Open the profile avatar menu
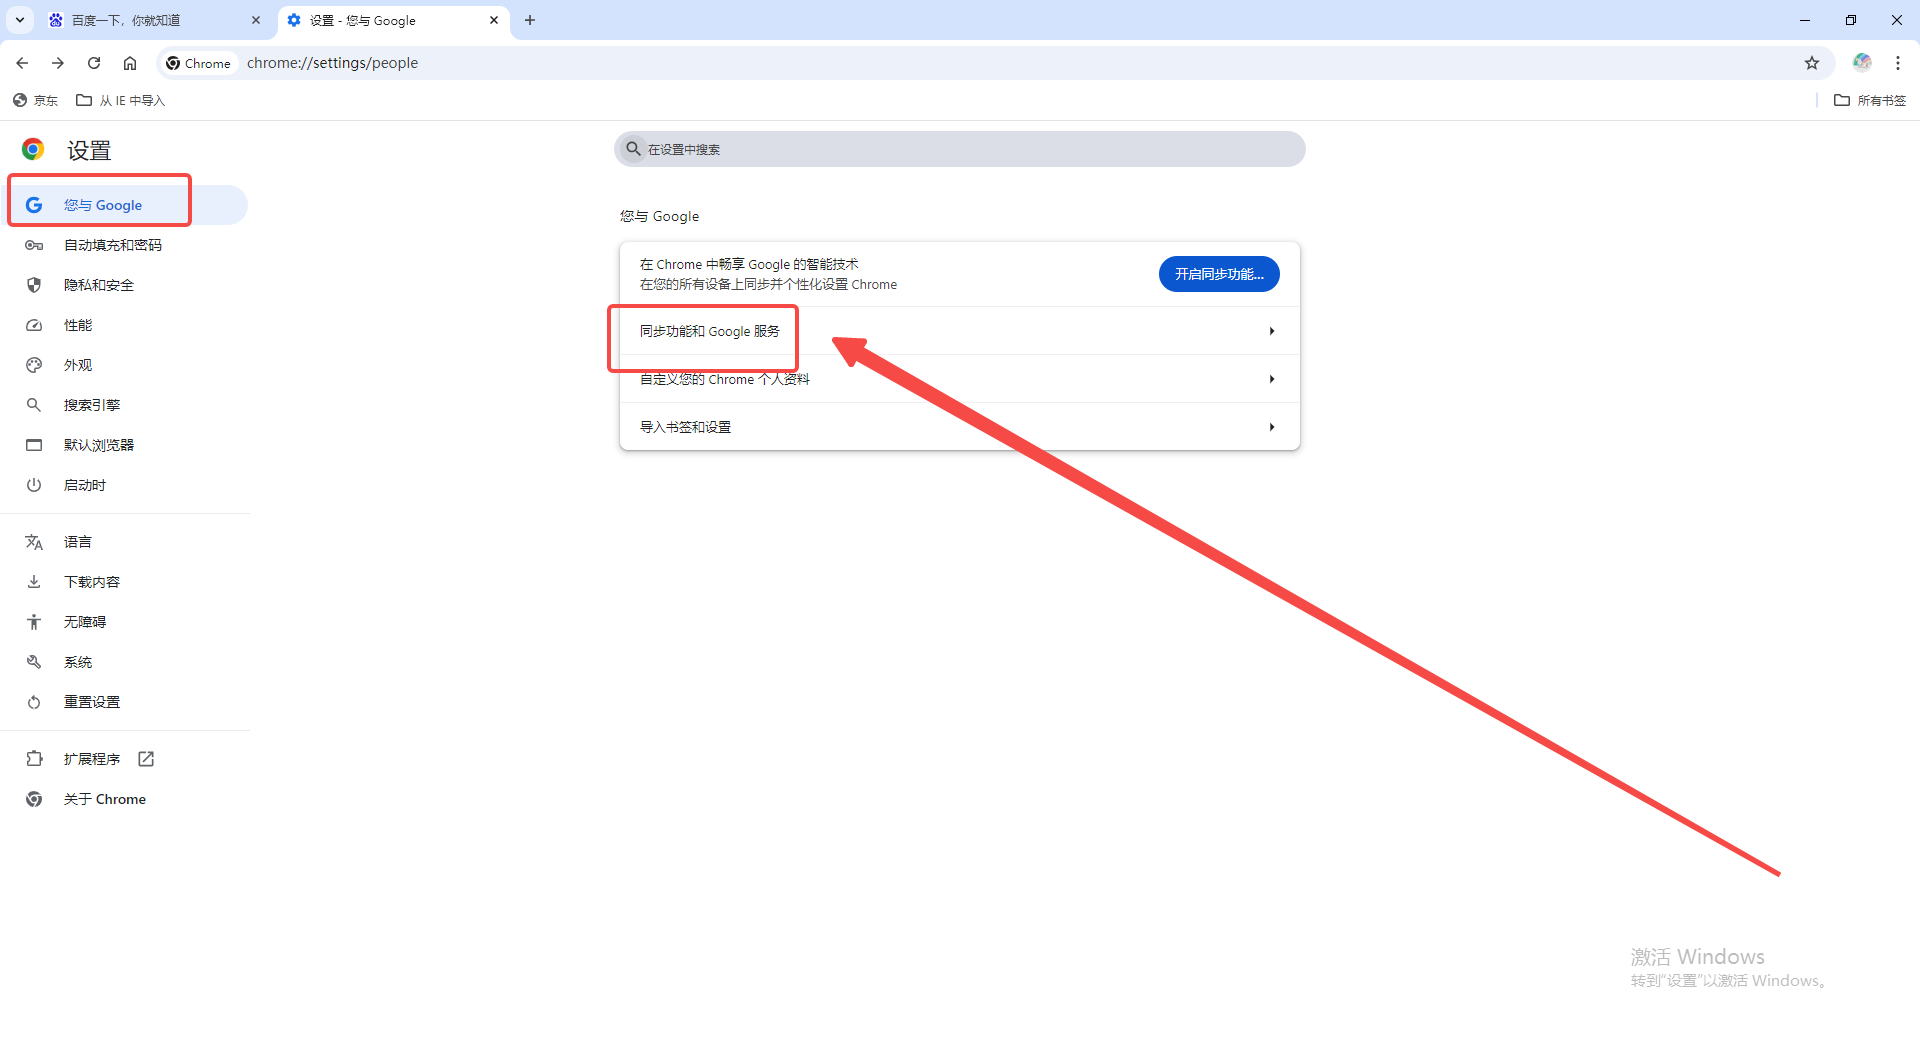 point(1862,63)
